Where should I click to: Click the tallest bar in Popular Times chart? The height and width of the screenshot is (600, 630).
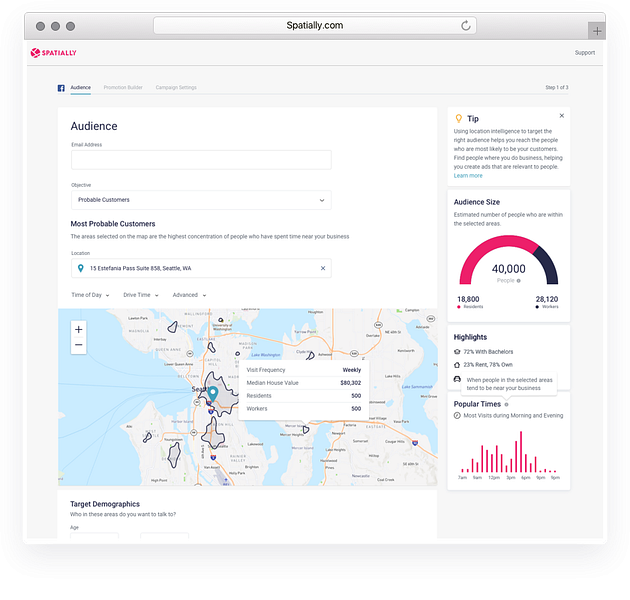click(521, 452)
